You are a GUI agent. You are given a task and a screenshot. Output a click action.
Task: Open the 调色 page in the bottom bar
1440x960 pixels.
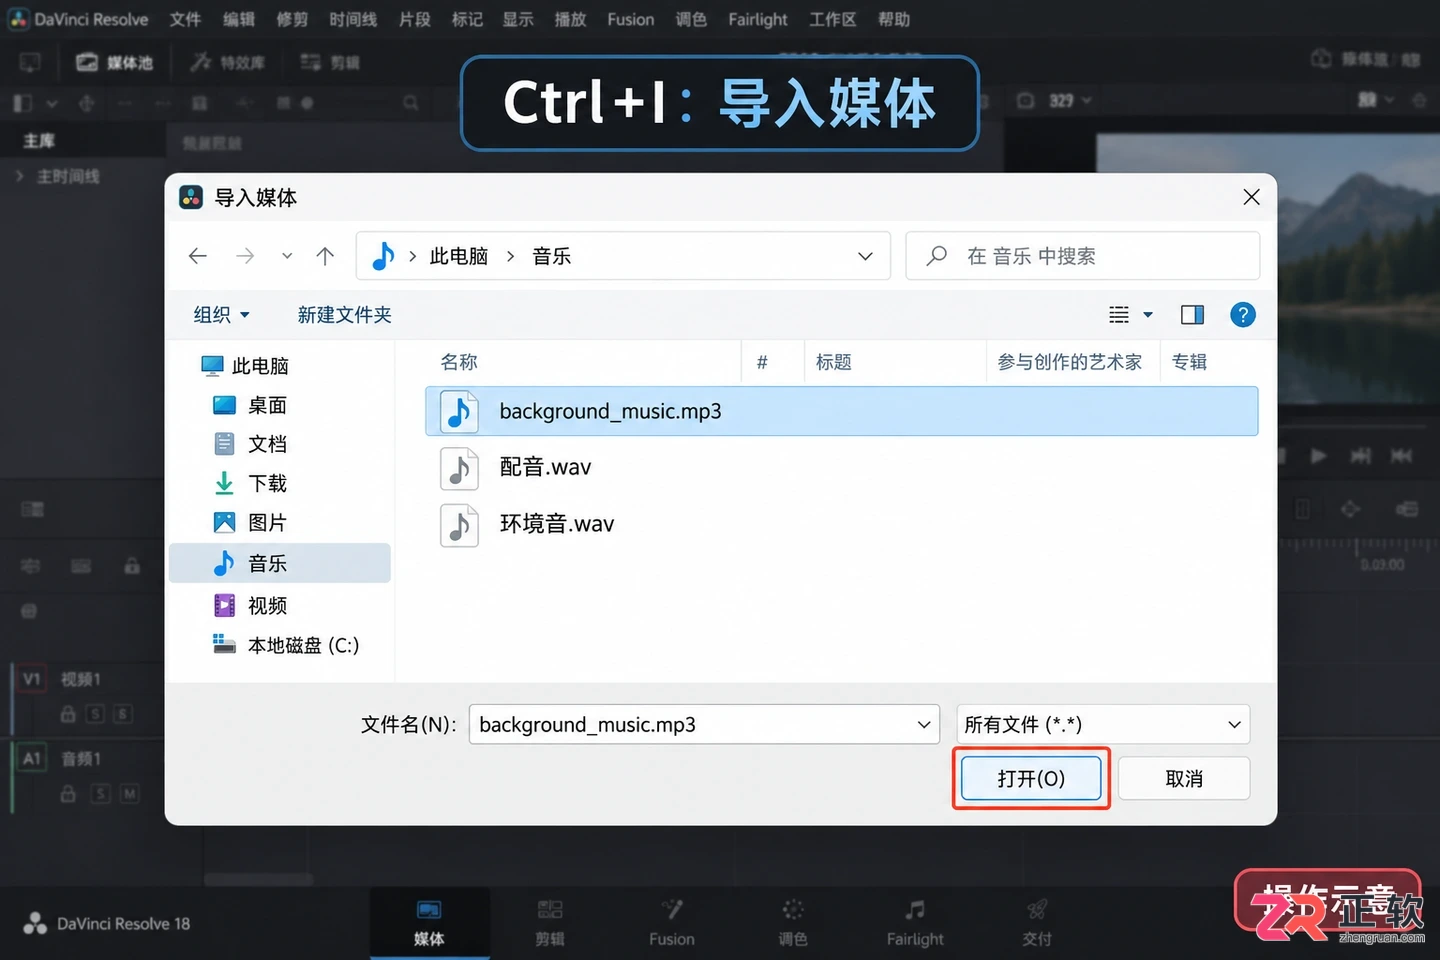(793, 923)
